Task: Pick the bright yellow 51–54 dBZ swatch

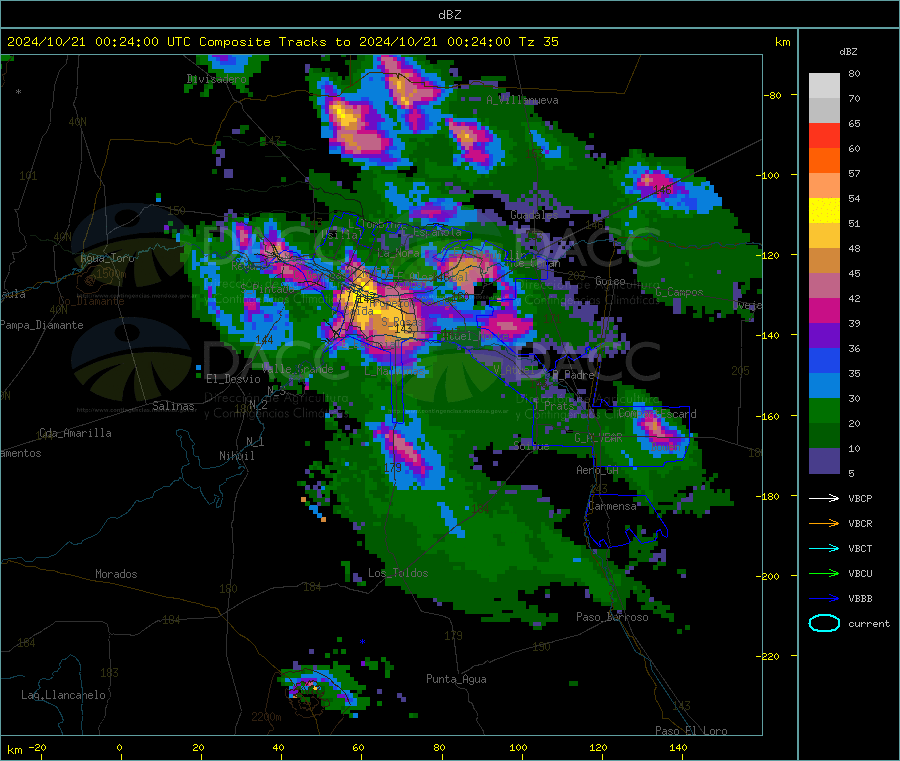Action: (x=824, y=211)
